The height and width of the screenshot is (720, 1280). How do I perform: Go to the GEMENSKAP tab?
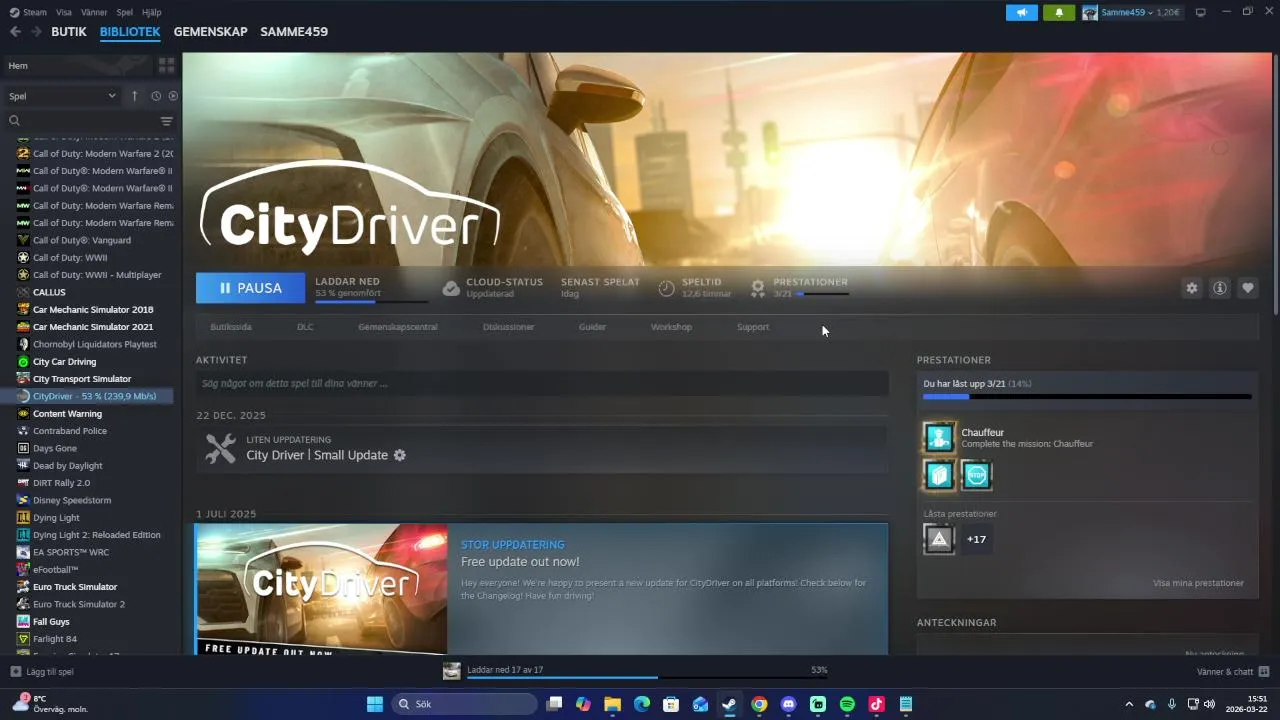[210, 31]
